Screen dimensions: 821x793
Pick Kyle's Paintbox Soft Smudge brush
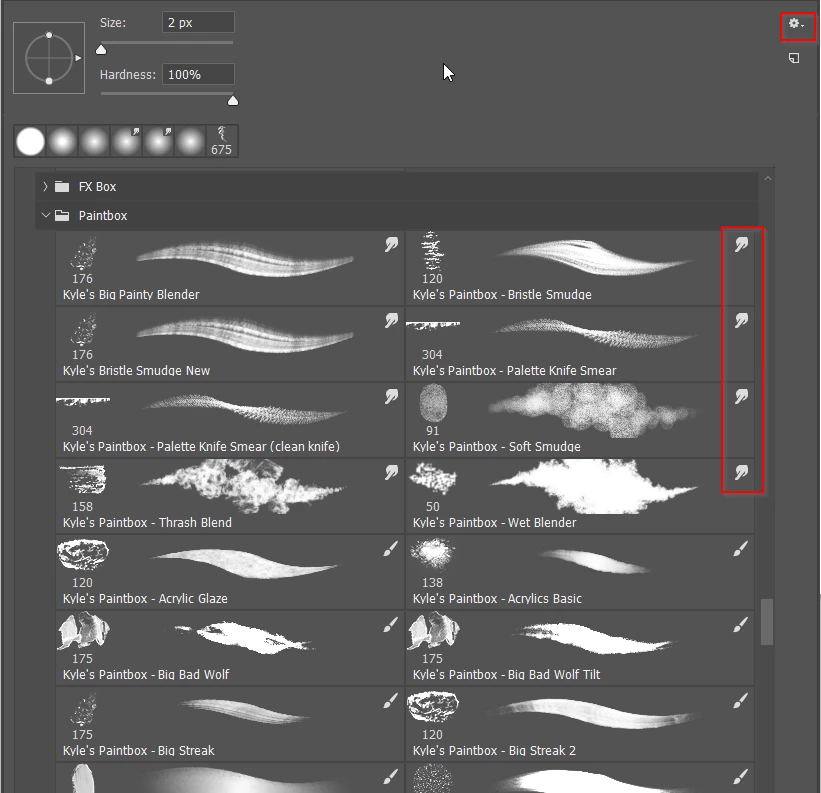coord(580,420)
